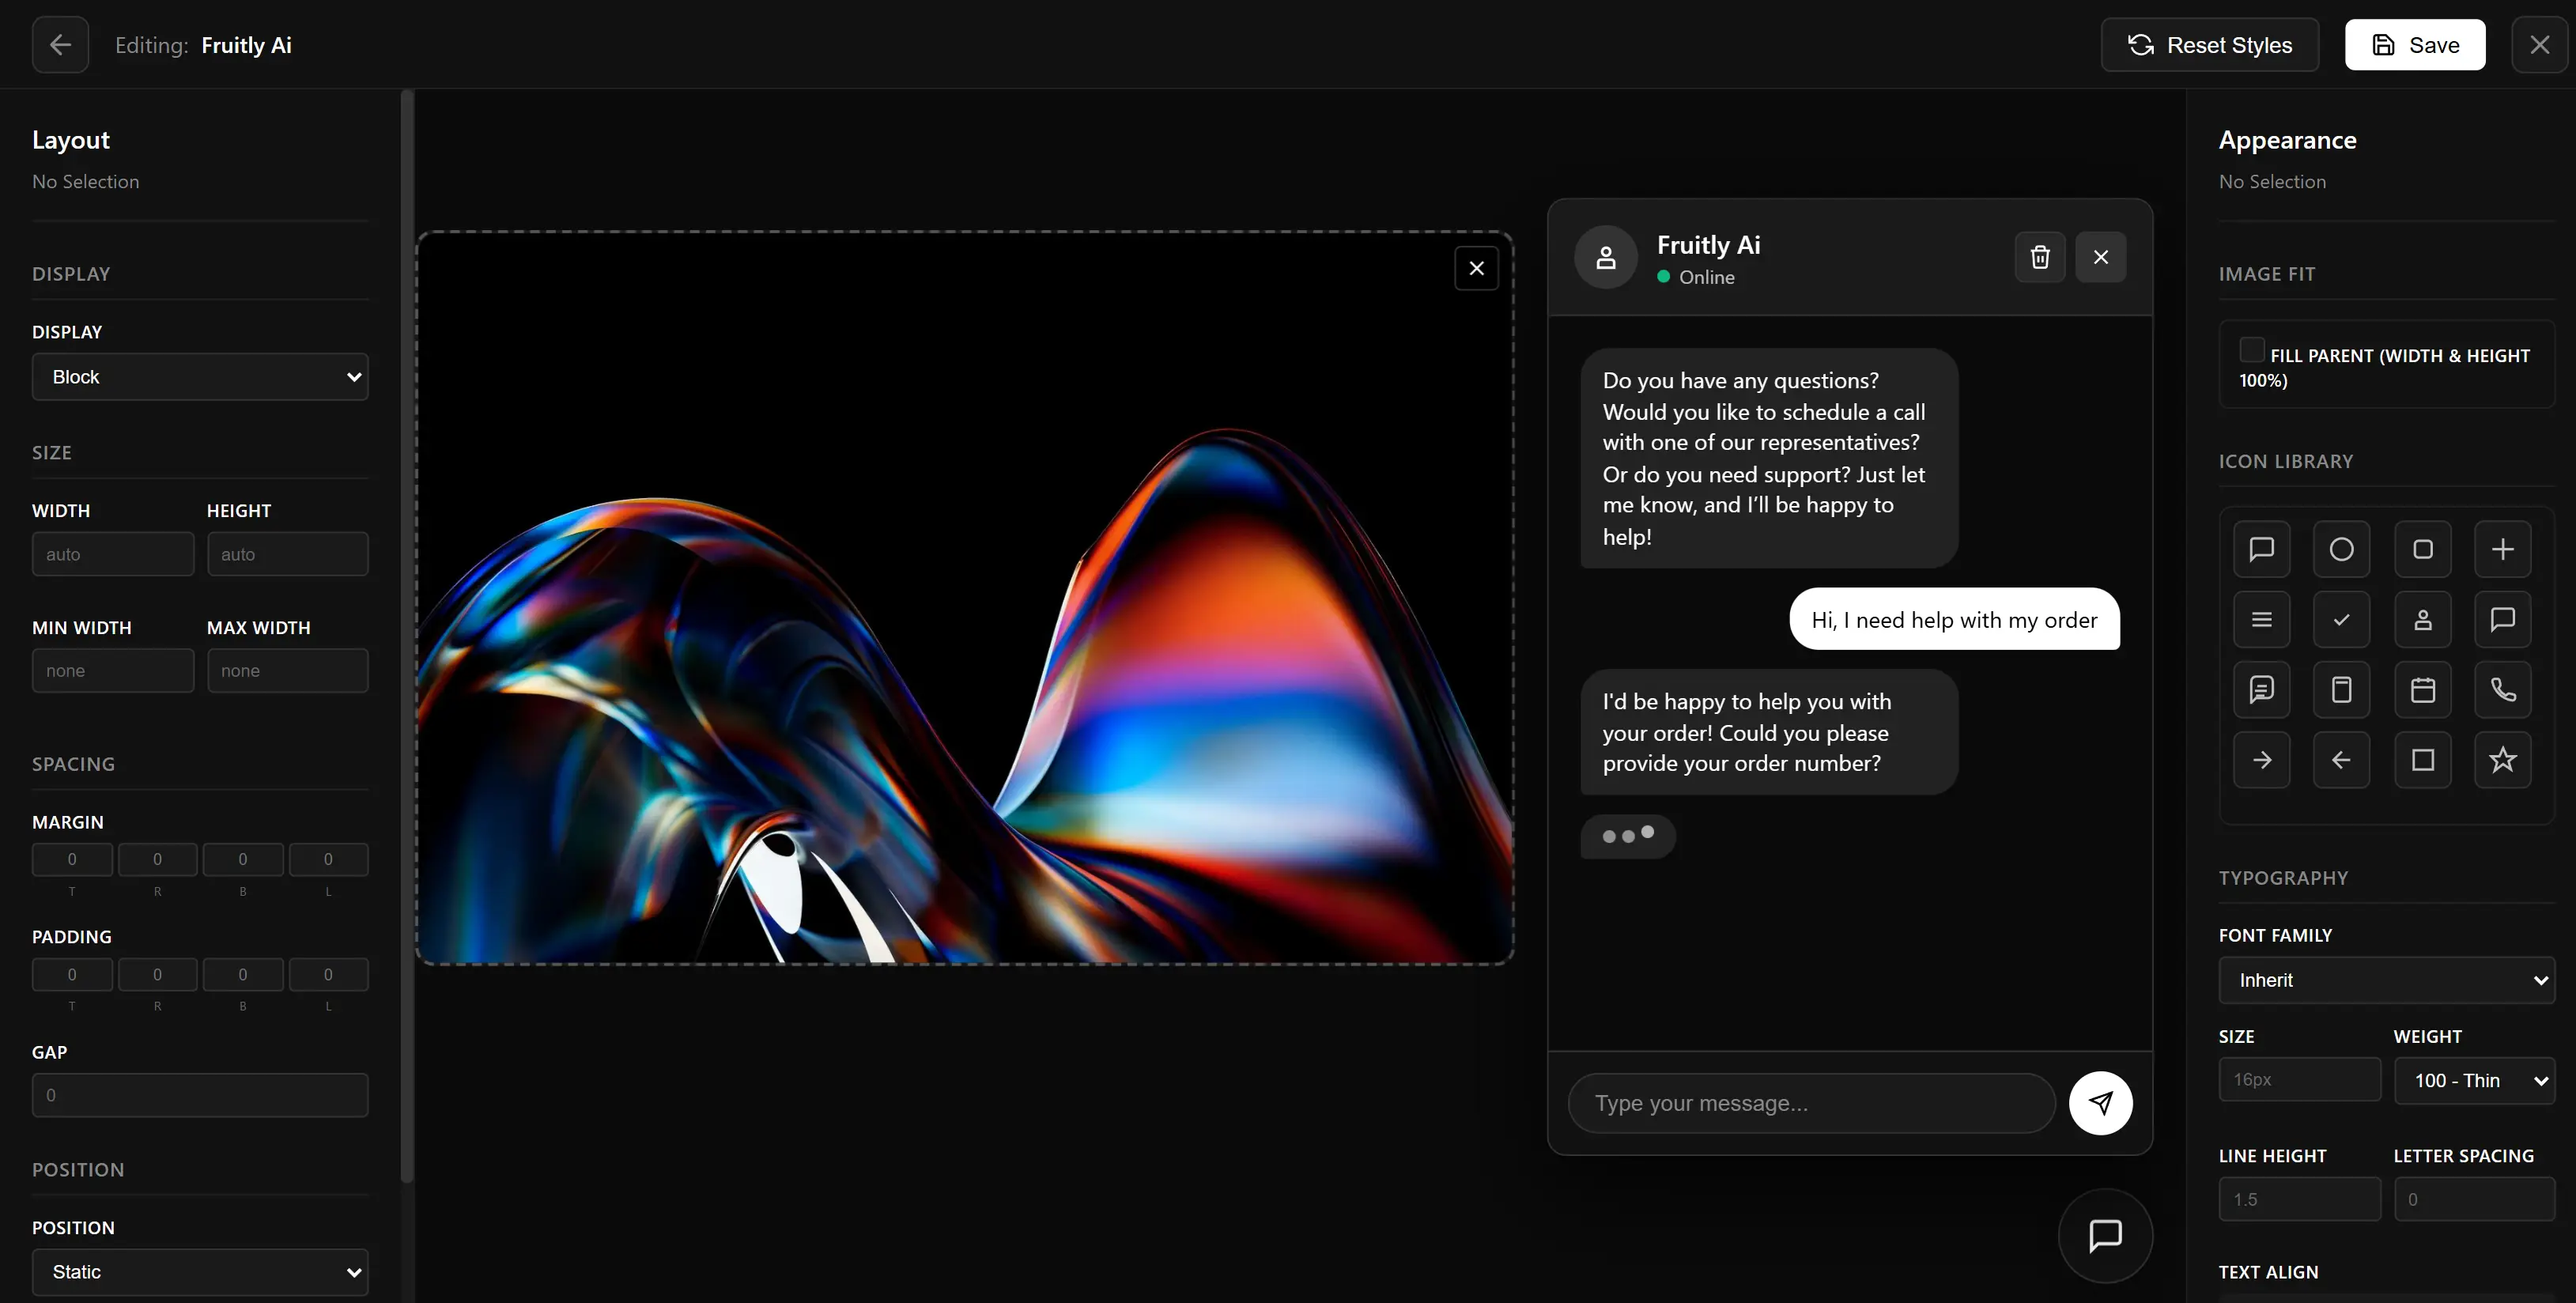Change the font Weight dropdown from 100 Thin

(2474, 1080)
